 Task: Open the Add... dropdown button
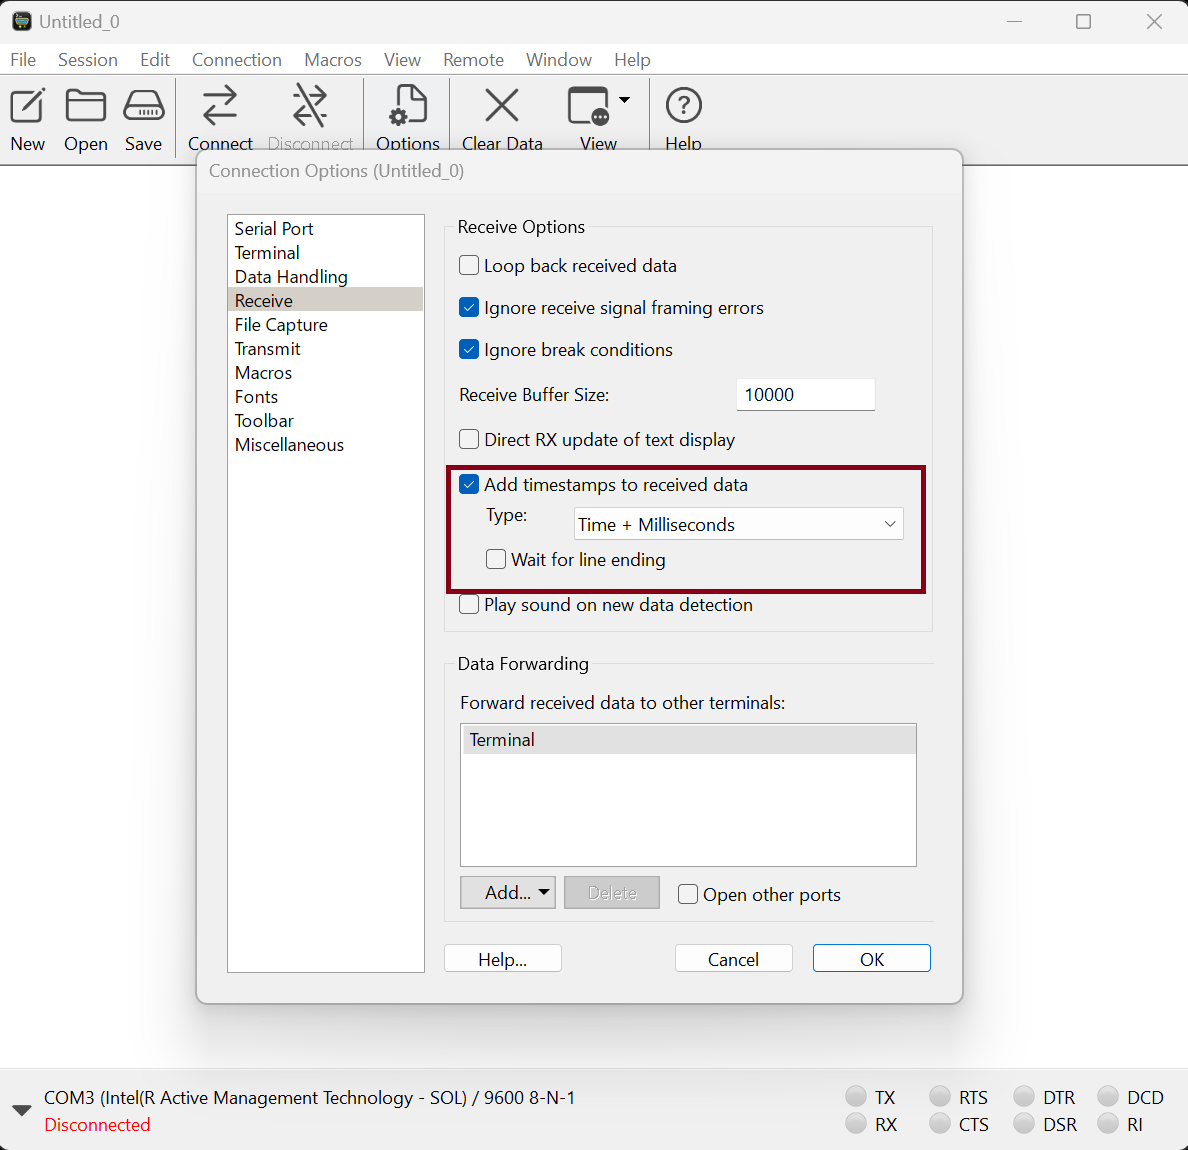point(508,893)
